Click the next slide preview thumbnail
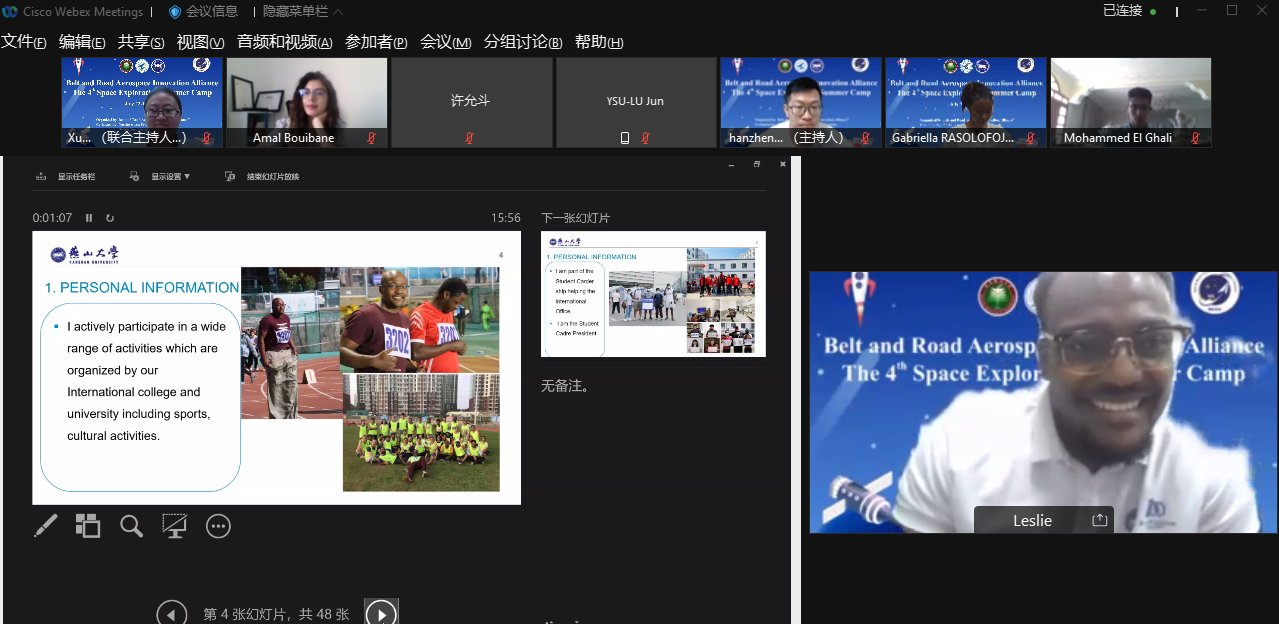The height and width of the screenshot is (624, 1279). pyautogui.click(x=653, y=294)
